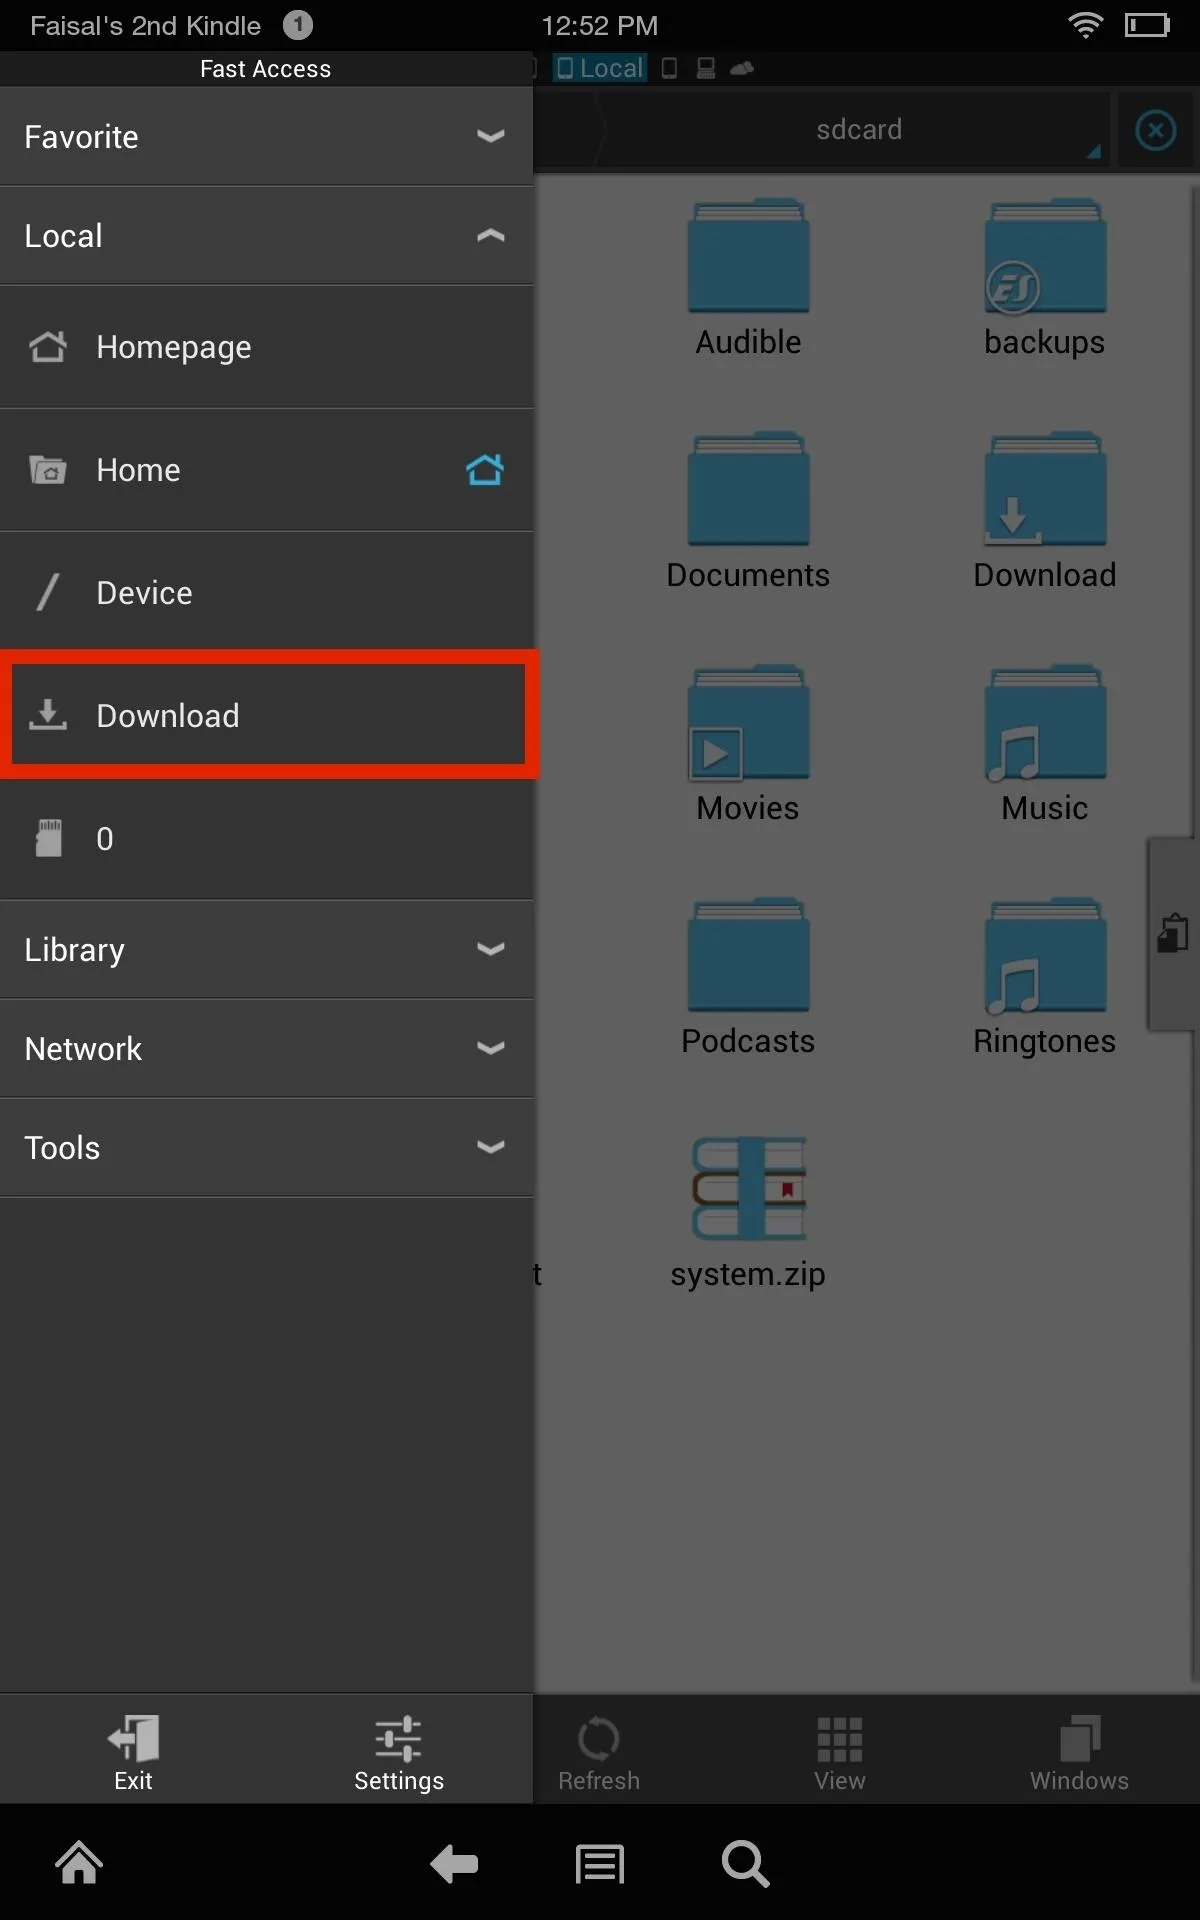Open Download in the sidebar
Screen dimensions: 1200x1920
click(266, 715)
